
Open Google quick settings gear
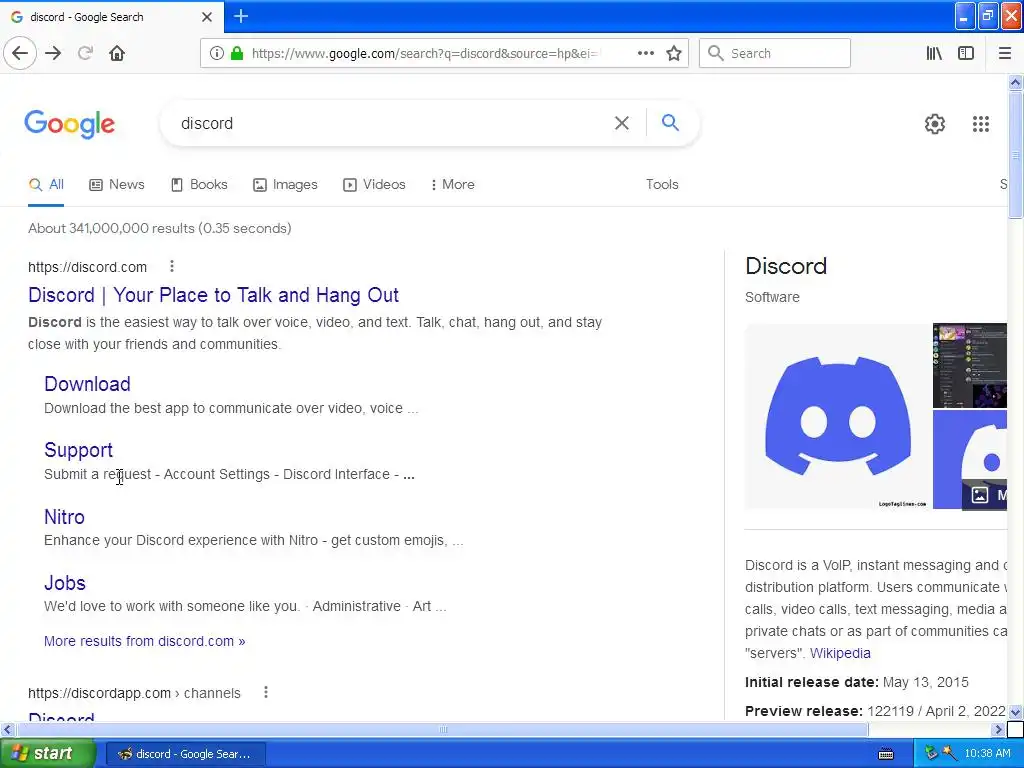click(x=935, y=123)
